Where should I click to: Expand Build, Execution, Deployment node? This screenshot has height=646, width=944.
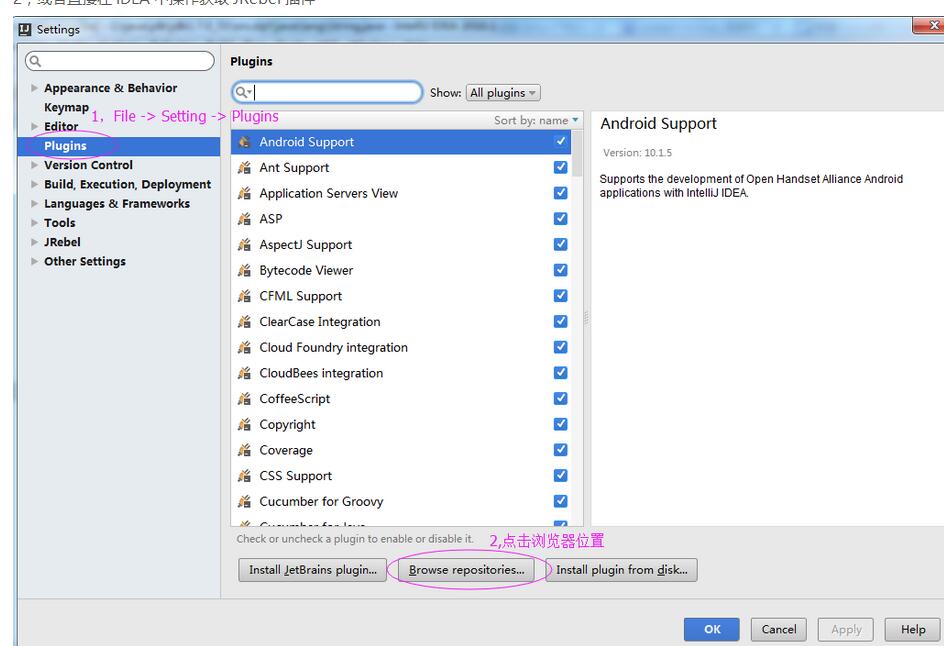[x=34, y=184]
